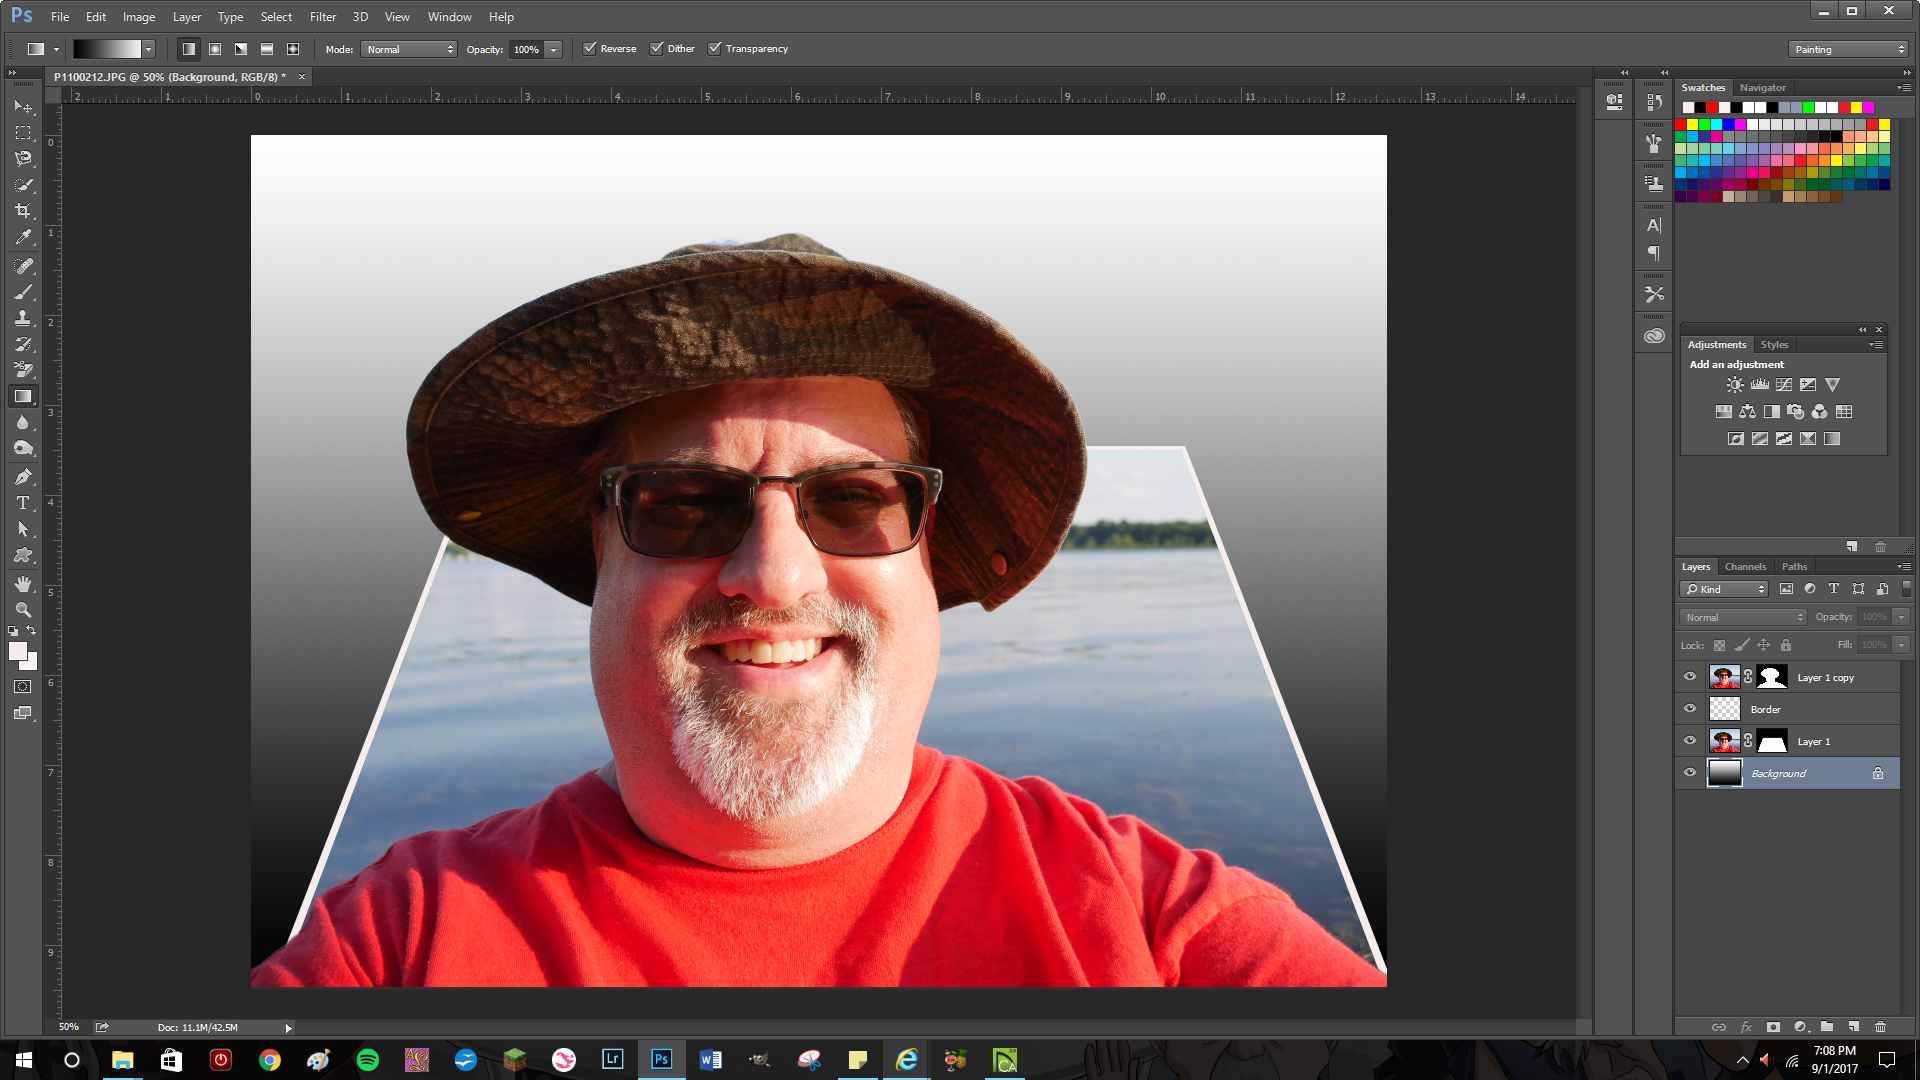Hide the Background layer
The height and width of the screenshot is (1080, 1920).
[1690, 773]
